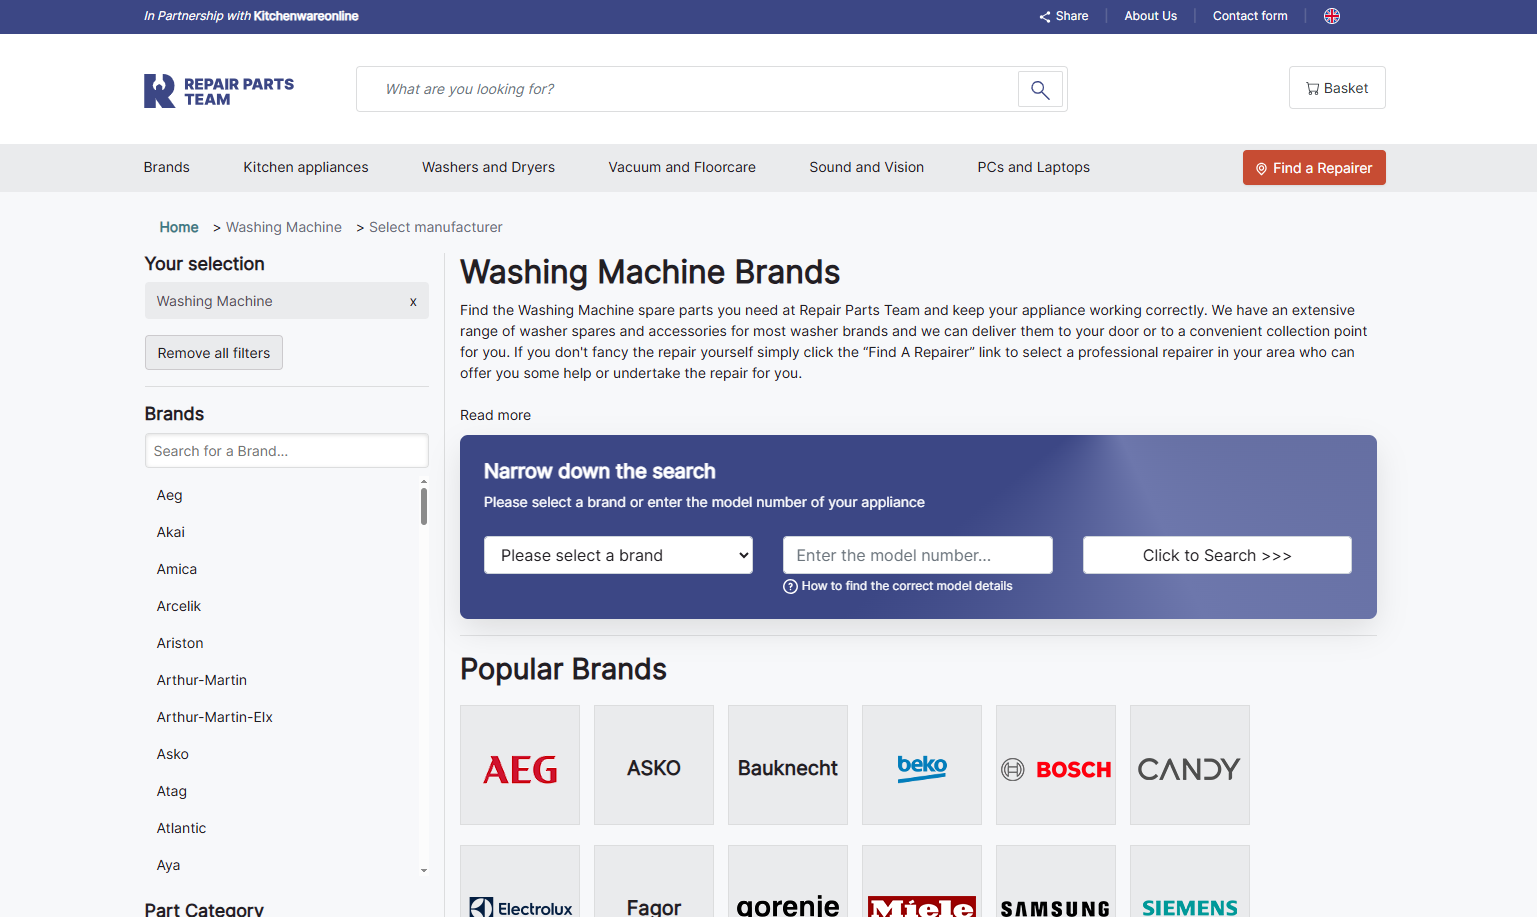Choose the Fagor brand tile

(654, 881)
